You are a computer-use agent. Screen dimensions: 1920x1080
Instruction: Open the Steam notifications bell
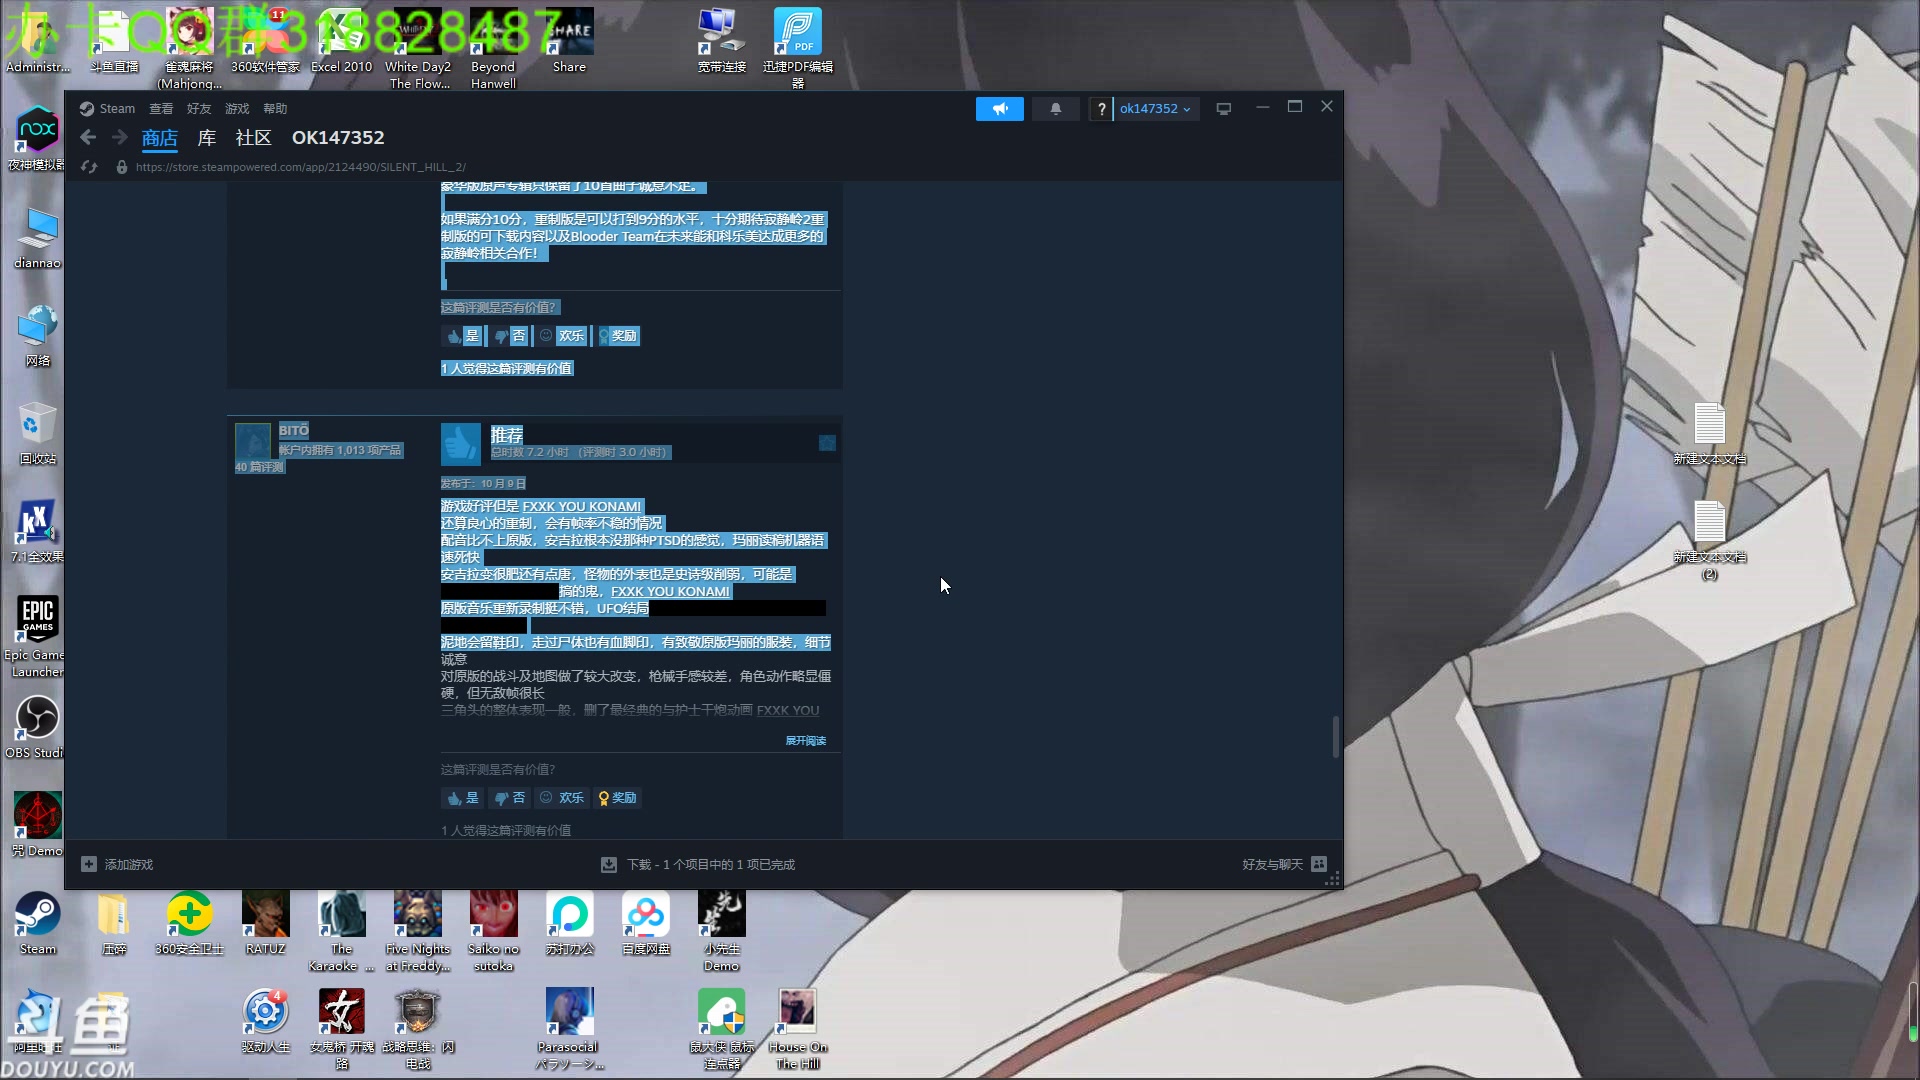click(x=1055, y=109)
